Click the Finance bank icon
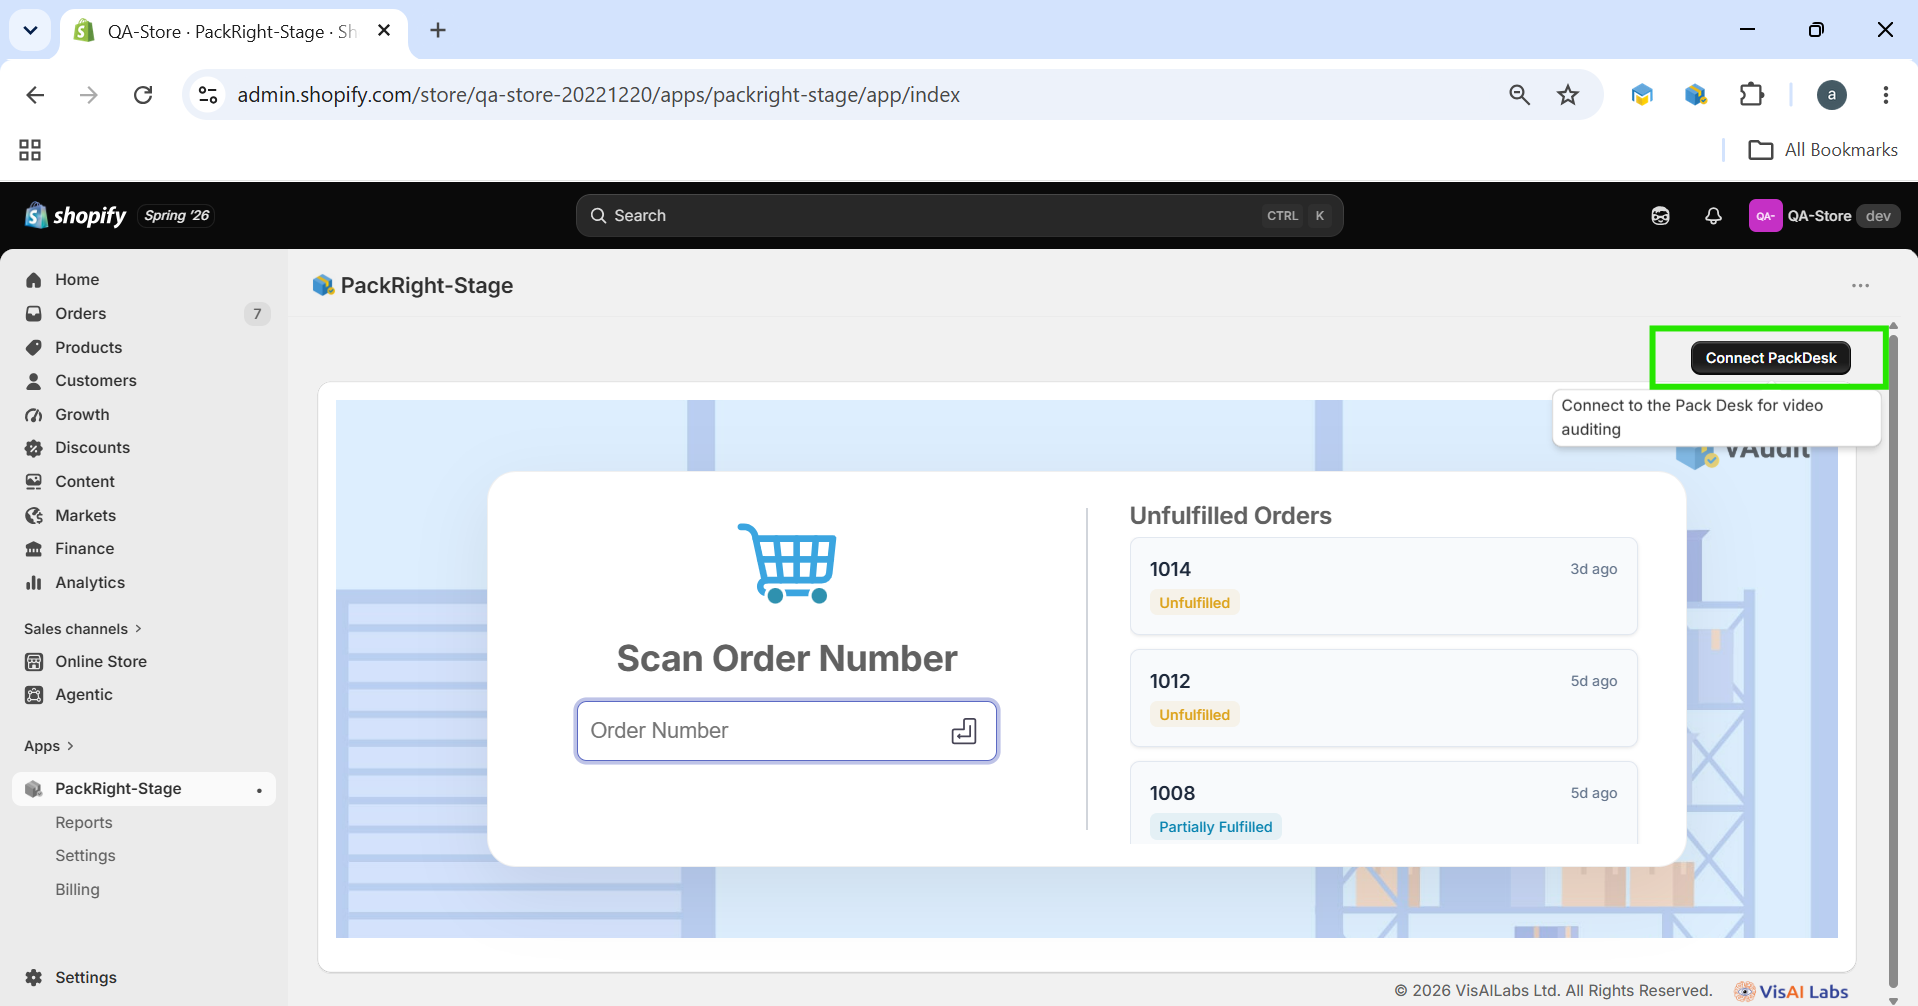Screen dimensions: 1918x1006 click(34, 549)
